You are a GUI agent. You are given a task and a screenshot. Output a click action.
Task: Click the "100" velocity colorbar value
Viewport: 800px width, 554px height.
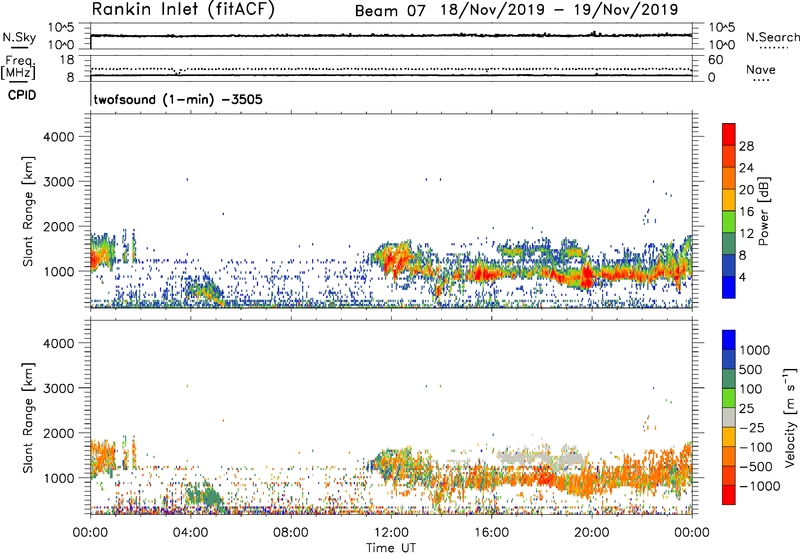point(750,389)
